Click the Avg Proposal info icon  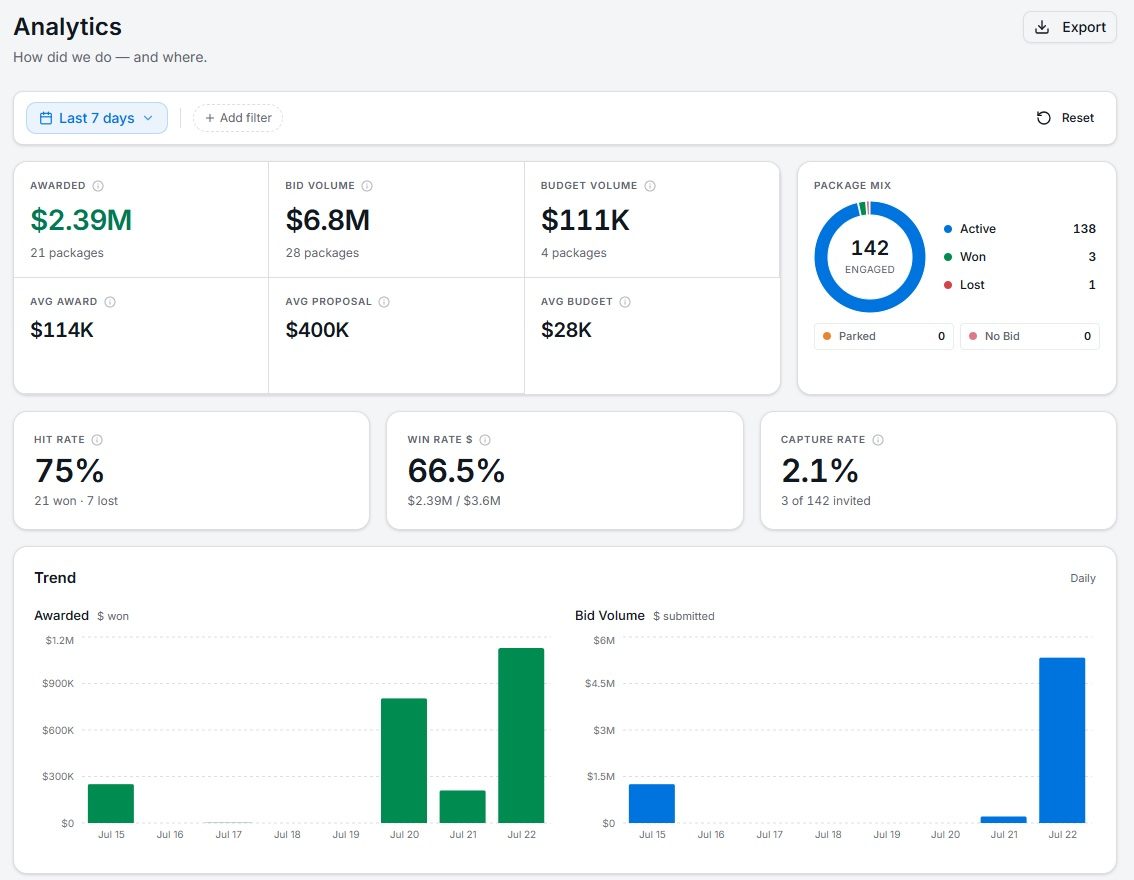384,302
